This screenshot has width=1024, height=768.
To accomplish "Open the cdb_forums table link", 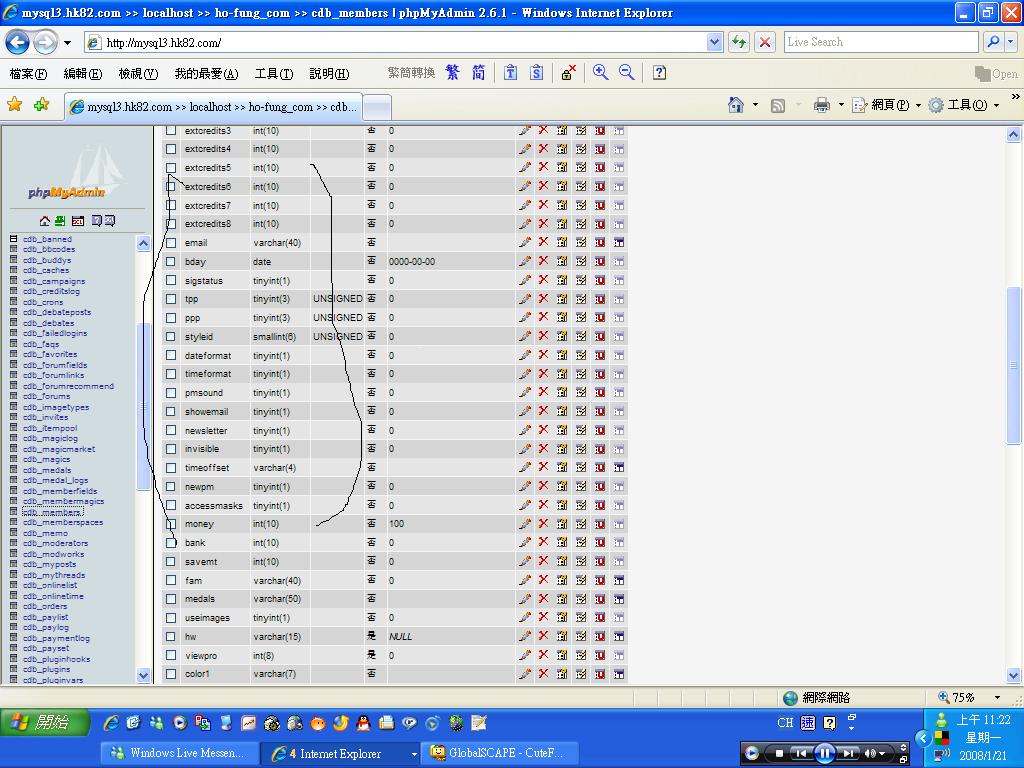I will coord(46,396).
